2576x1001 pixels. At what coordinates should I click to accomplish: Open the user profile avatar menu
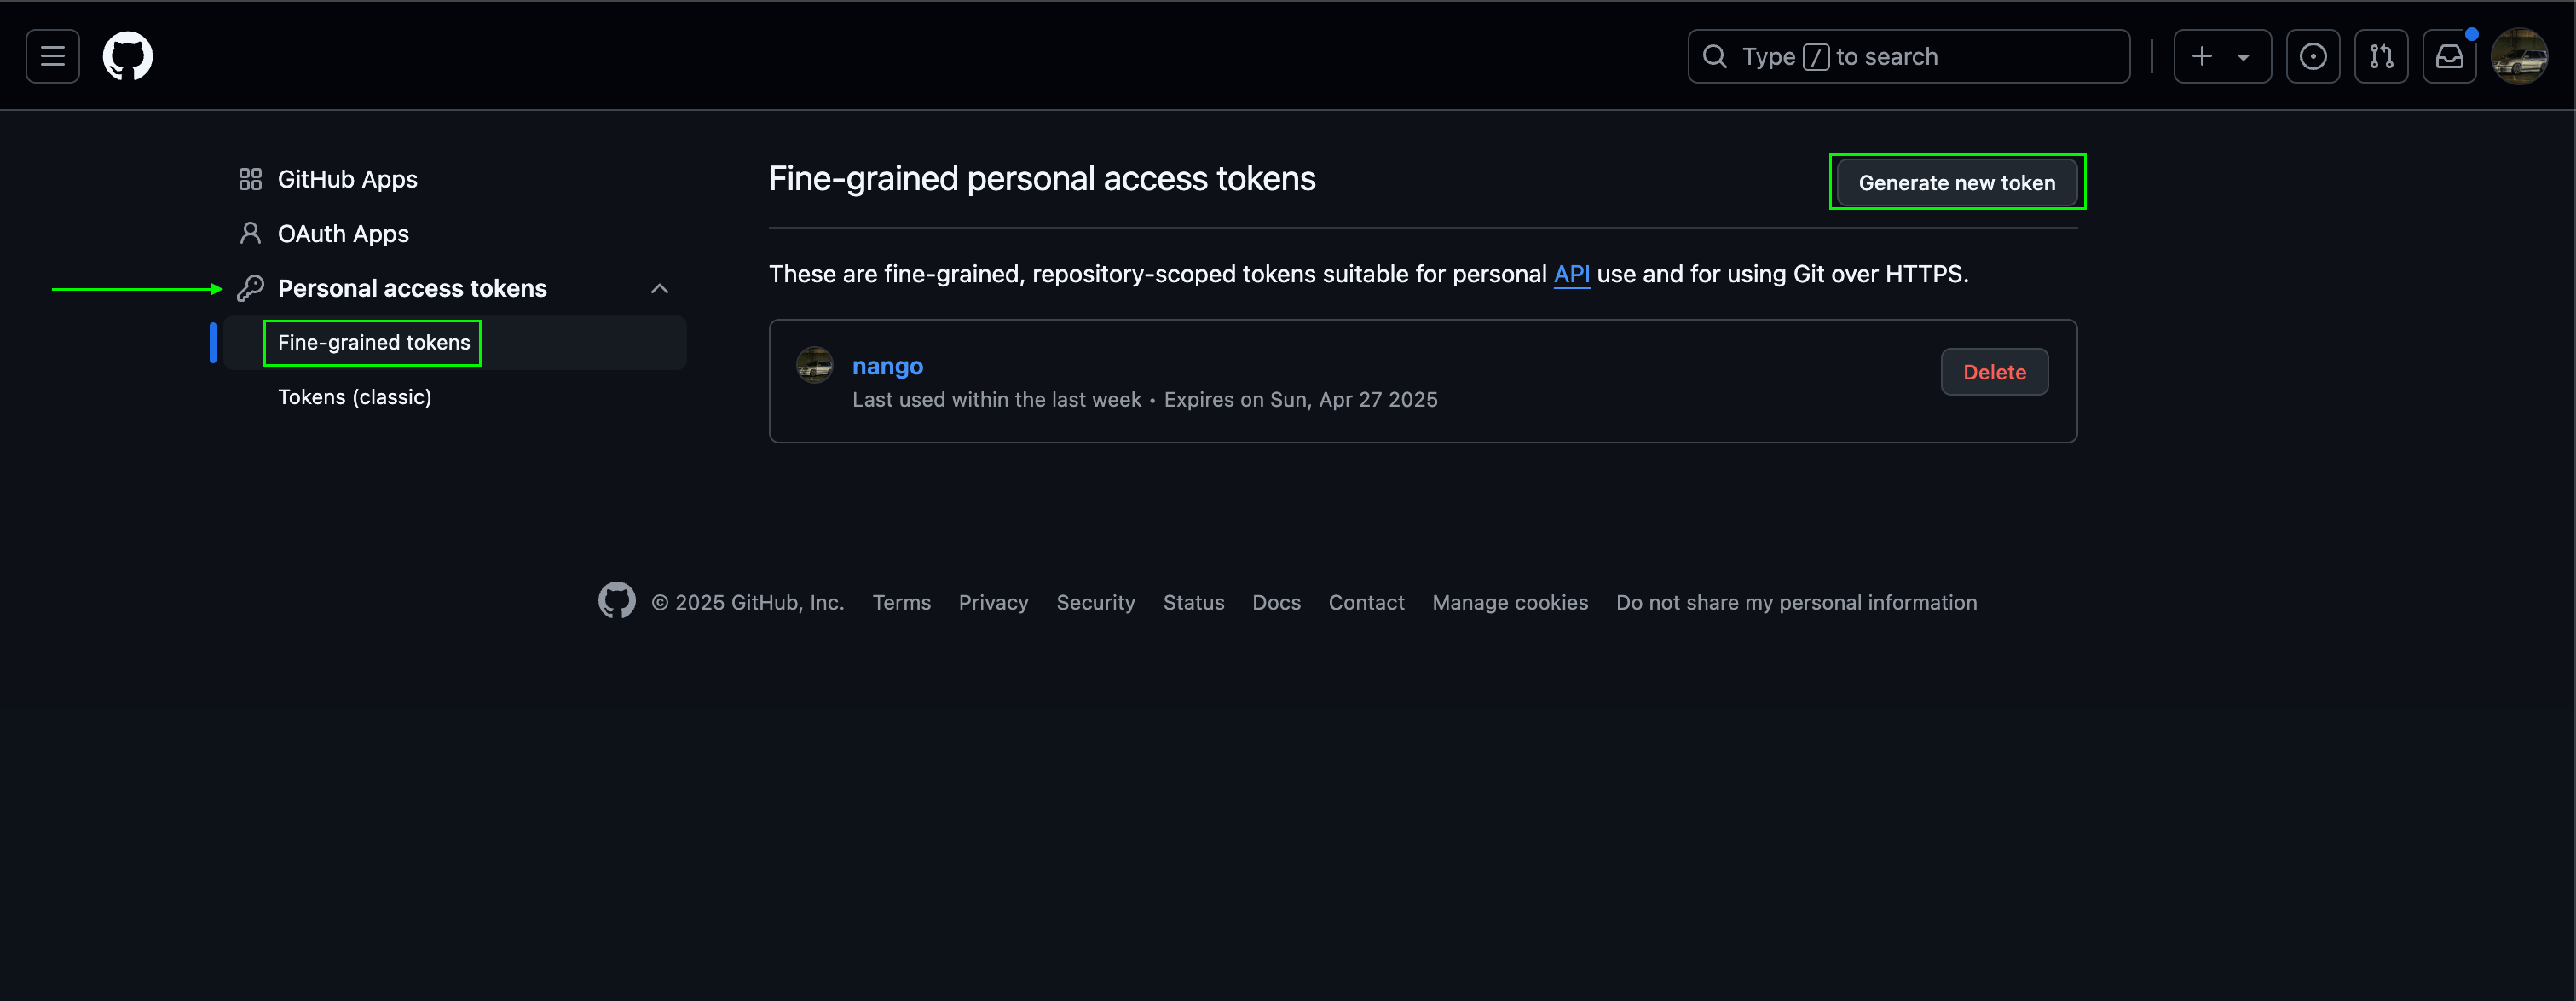(x=2518, y=56)
